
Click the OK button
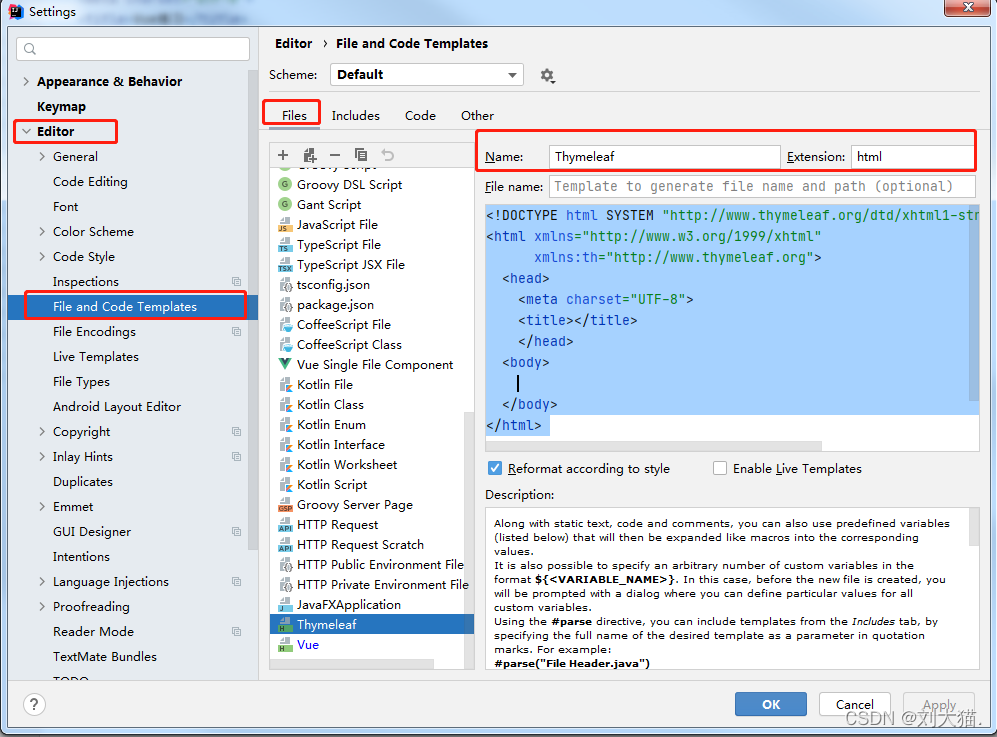pos(770,704)
